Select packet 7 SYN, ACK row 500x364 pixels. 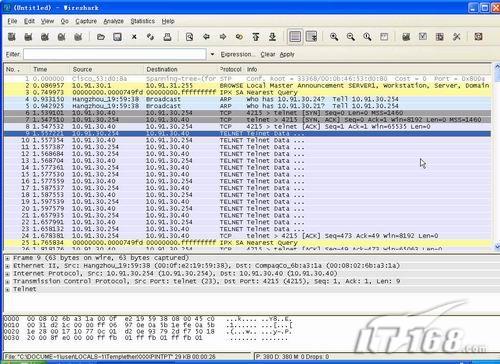click(248, 120)
